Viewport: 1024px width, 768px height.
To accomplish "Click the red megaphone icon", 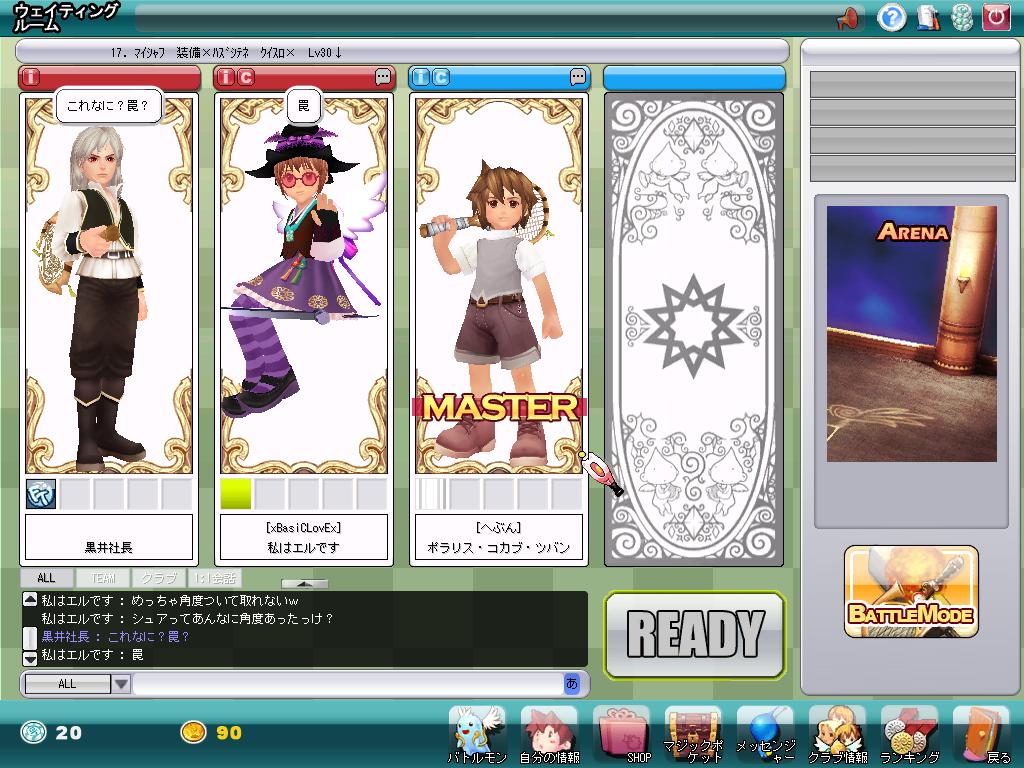I will click(848, 17).
